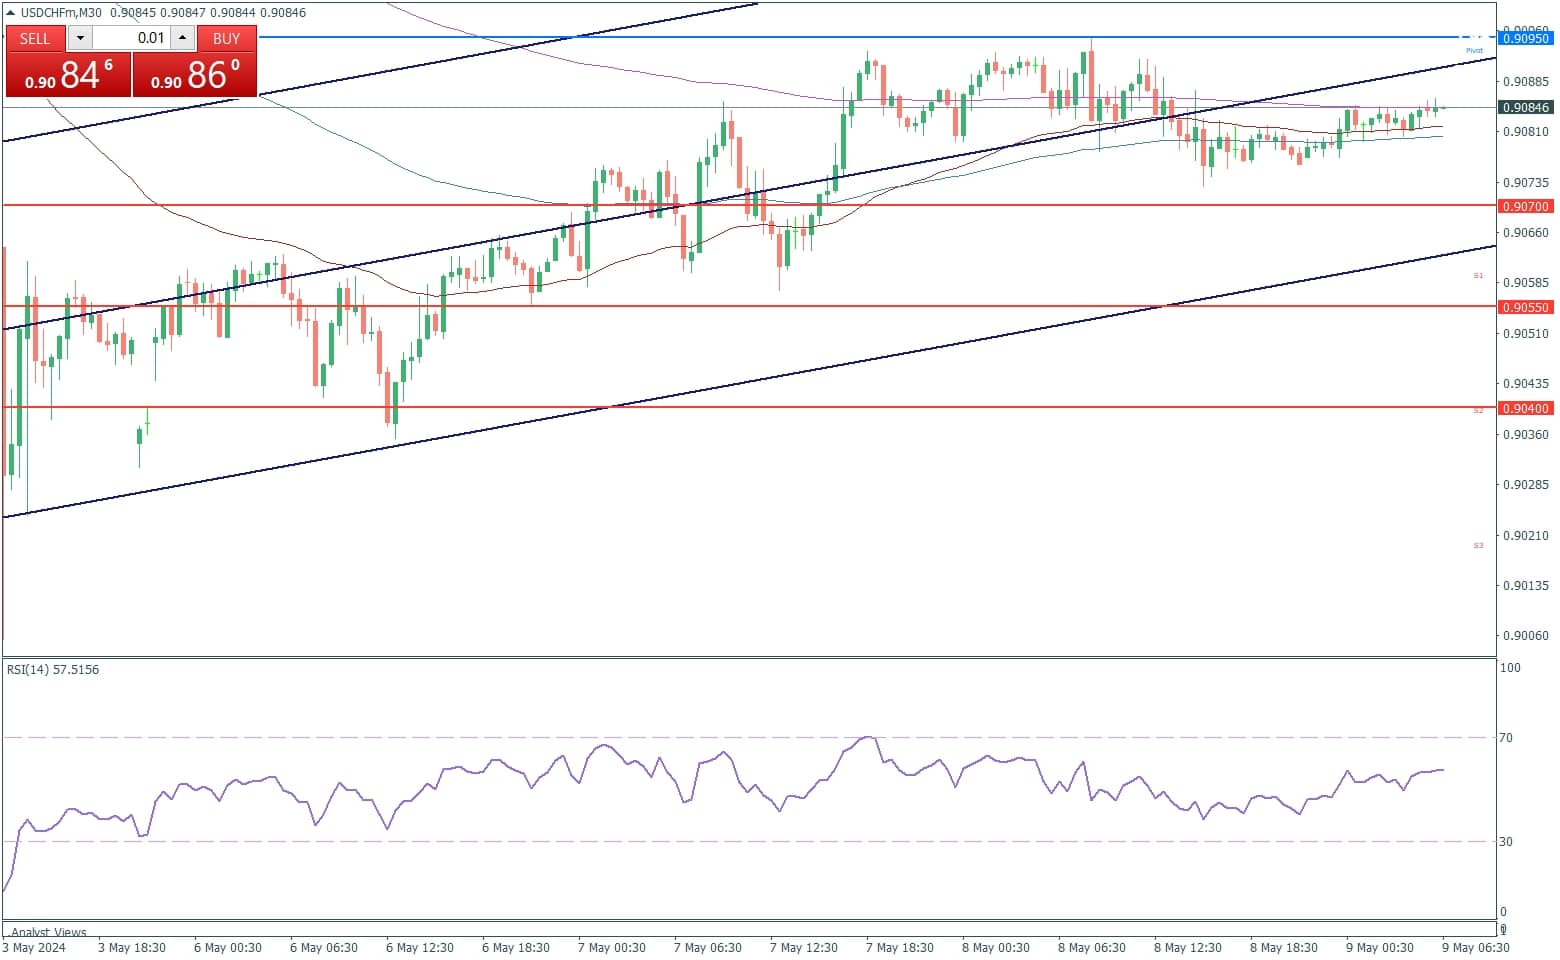Click the RSI scale value 30

pyautogui.click(x=1505, y=842)
